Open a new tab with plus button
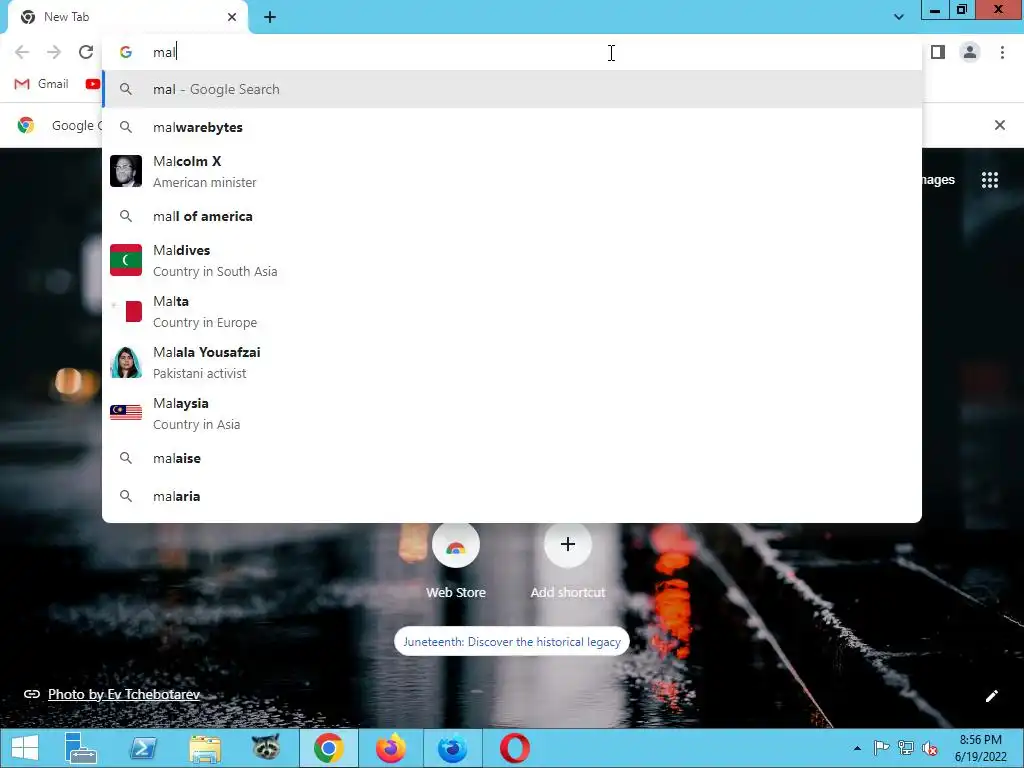The width and height of the screenshot is (1024, 768). (270, 18)
